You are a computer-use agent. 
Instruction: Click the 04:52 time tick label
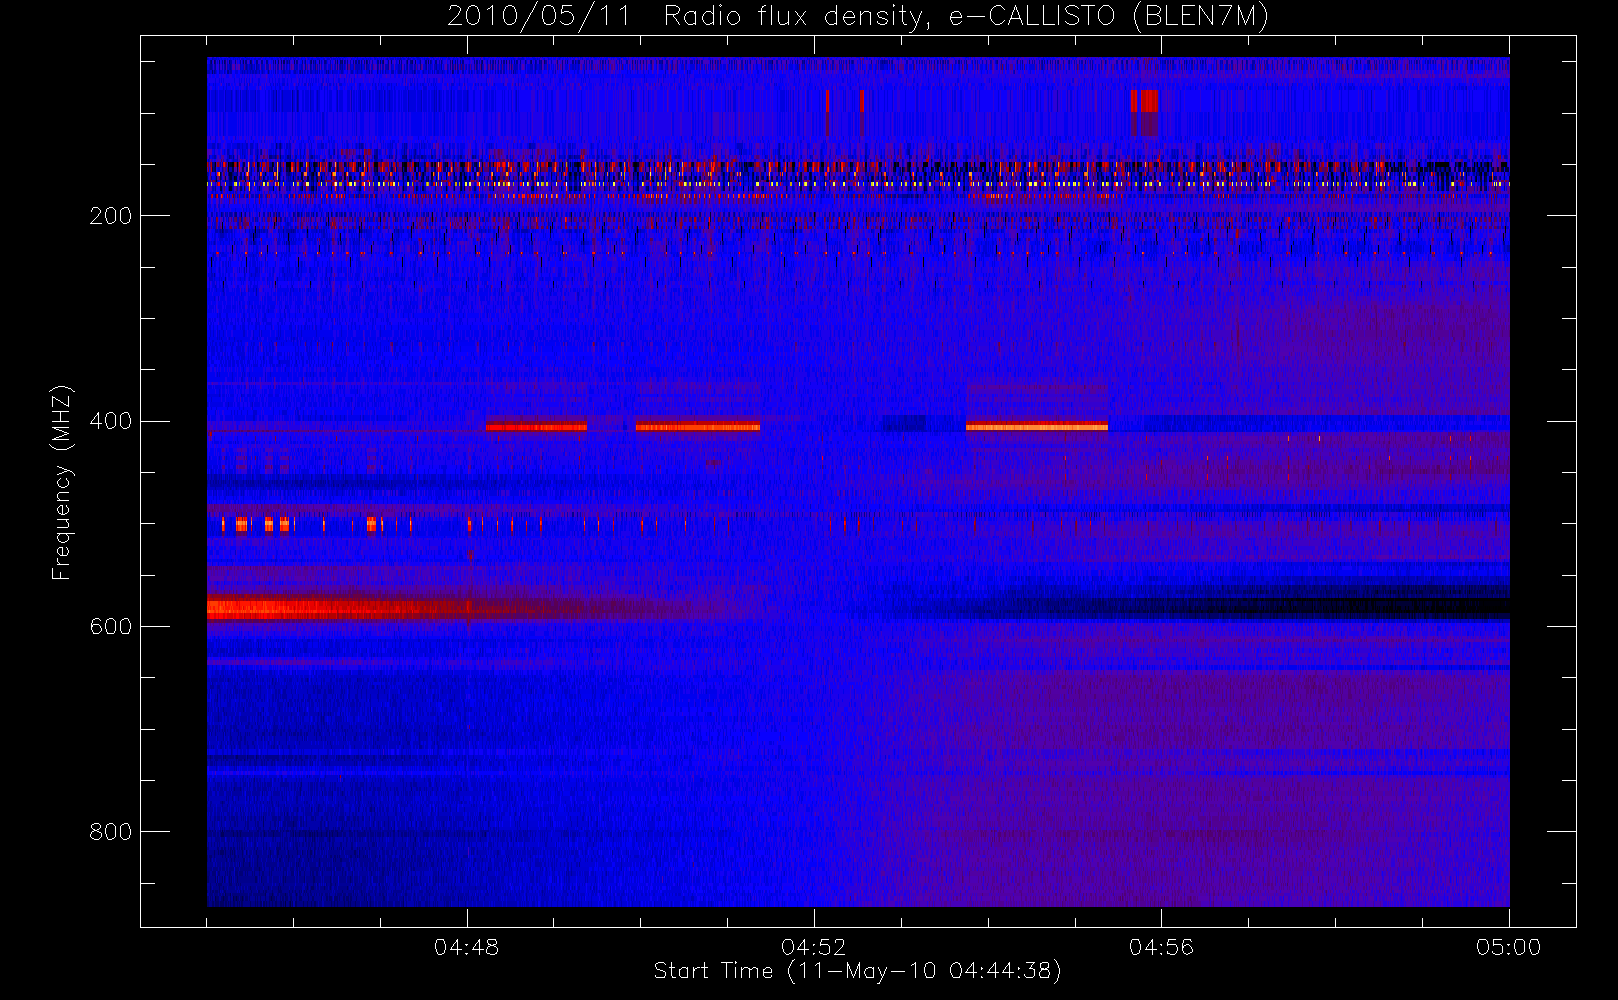tap(813, 946)
